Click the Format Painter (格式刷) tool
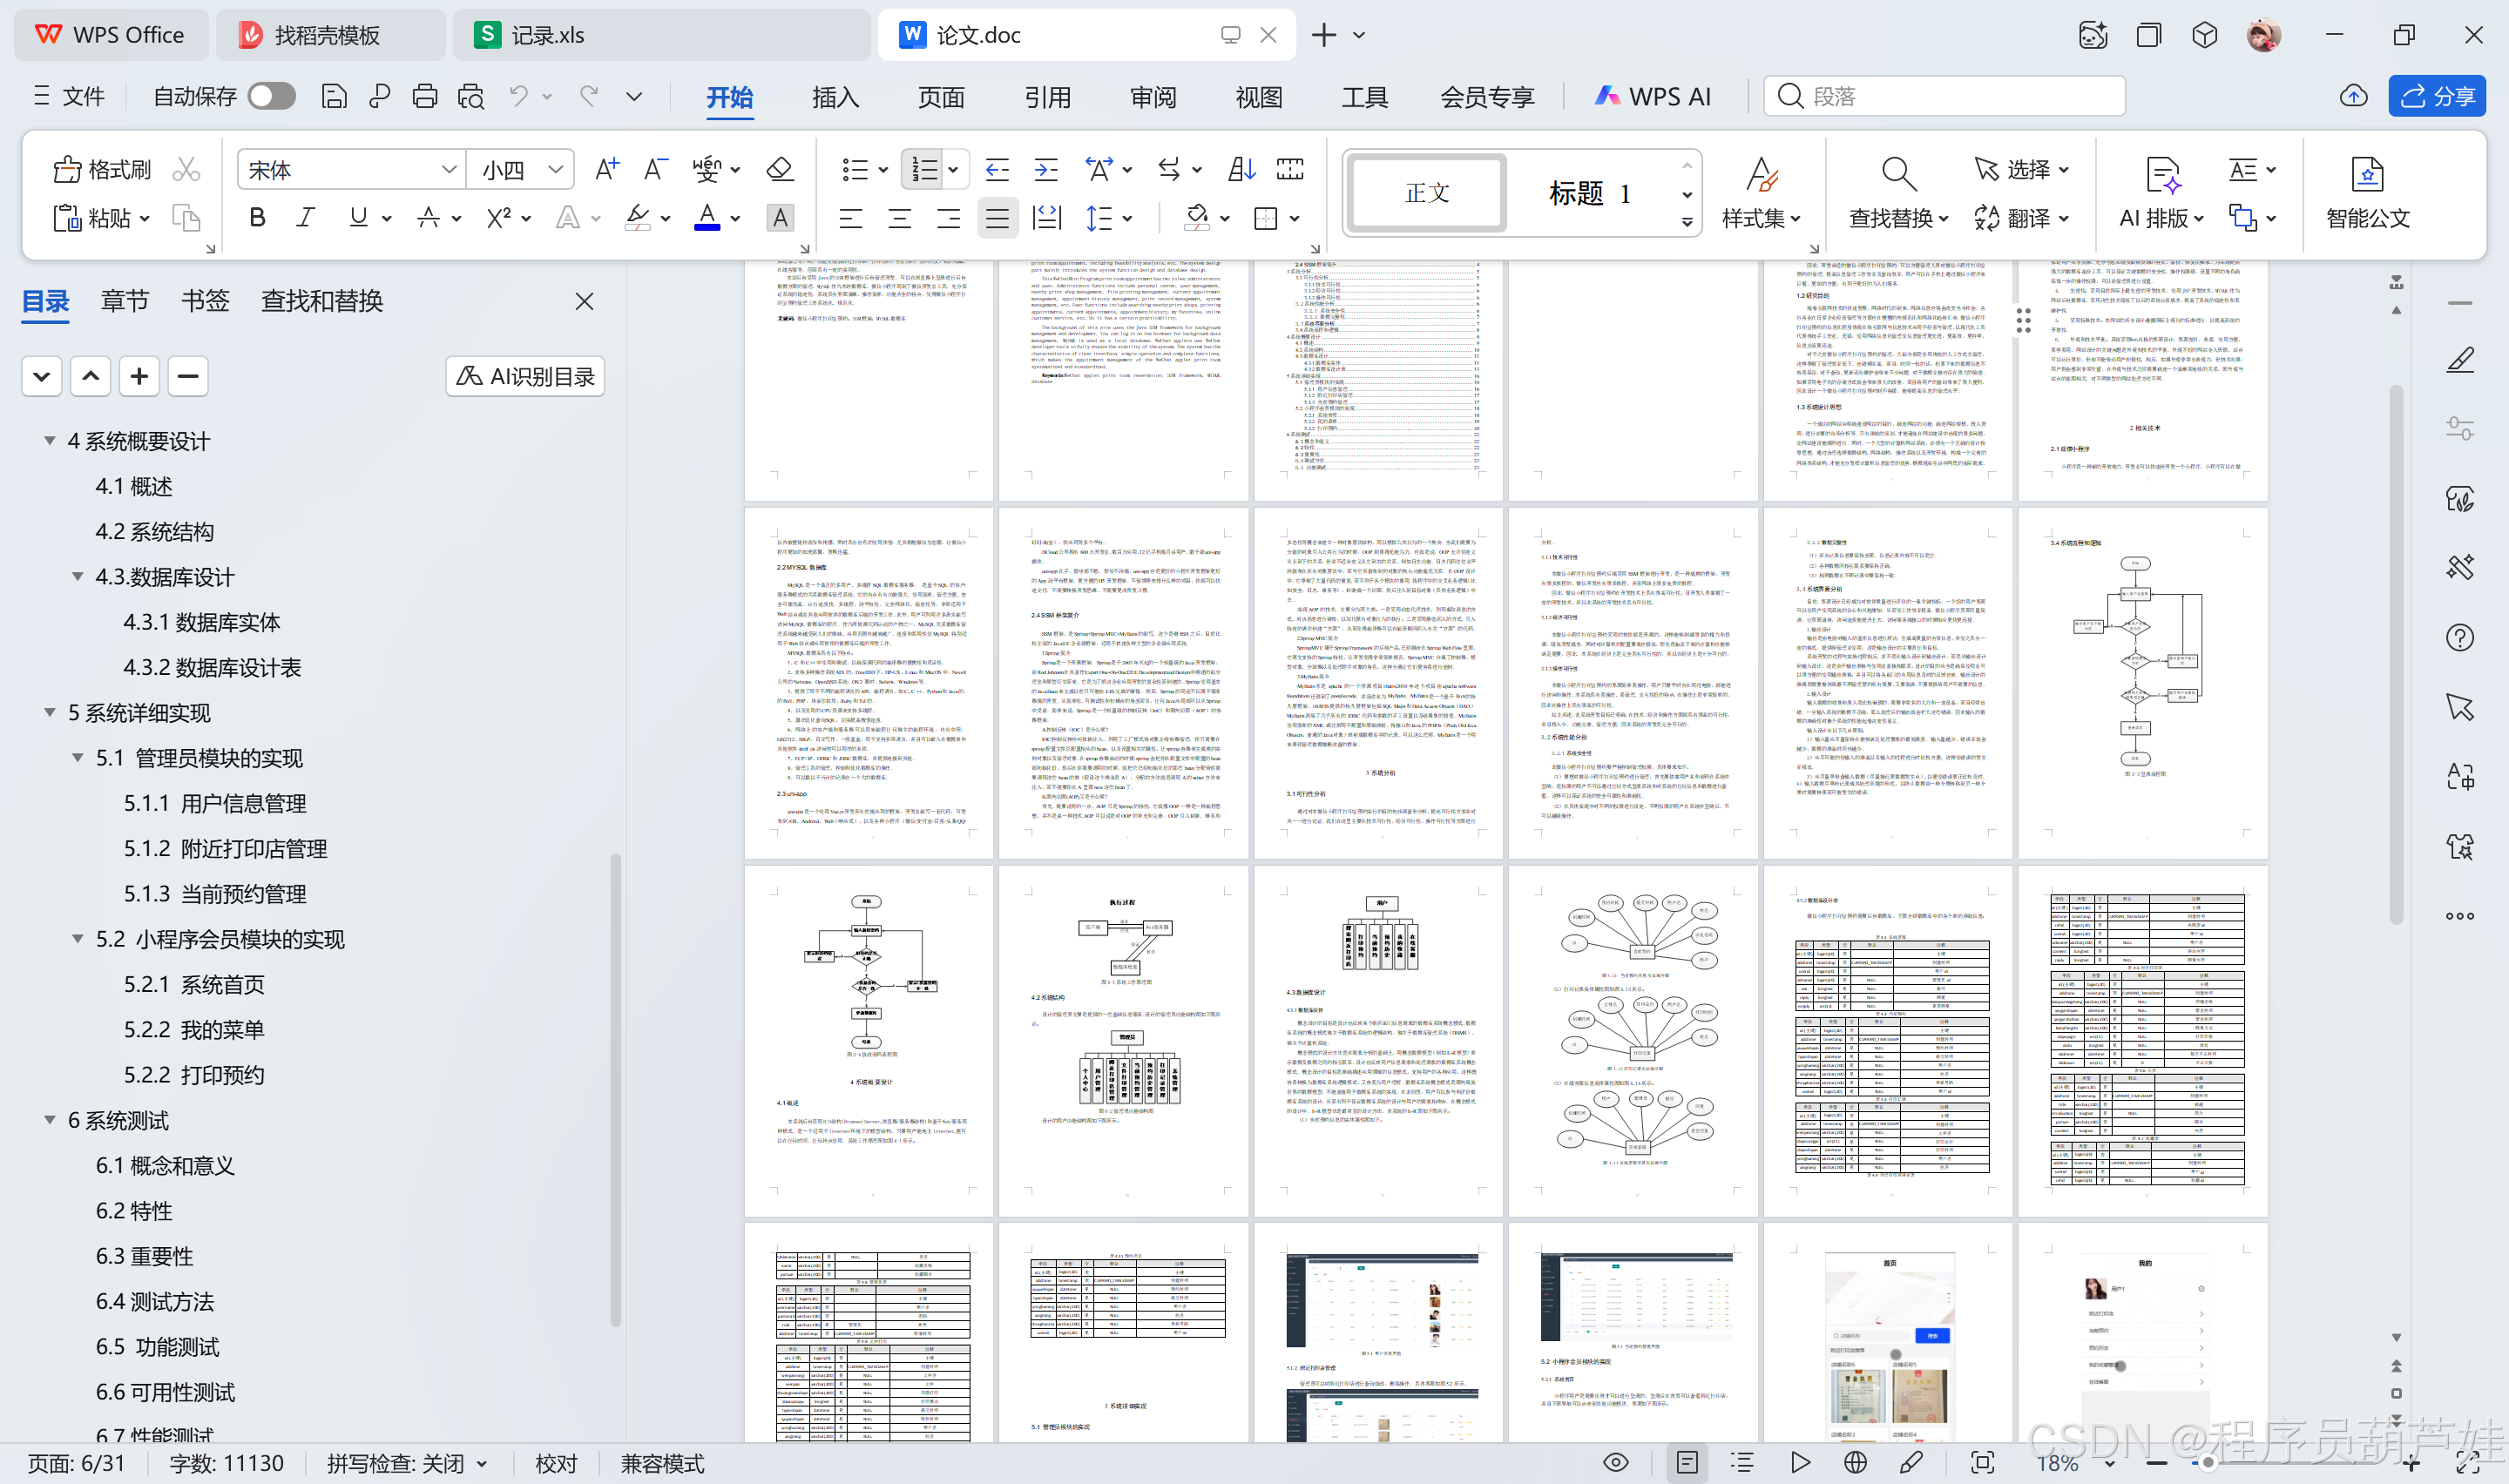The width and height of the screenshot is (2509, 1484). (x=101, y=169)
